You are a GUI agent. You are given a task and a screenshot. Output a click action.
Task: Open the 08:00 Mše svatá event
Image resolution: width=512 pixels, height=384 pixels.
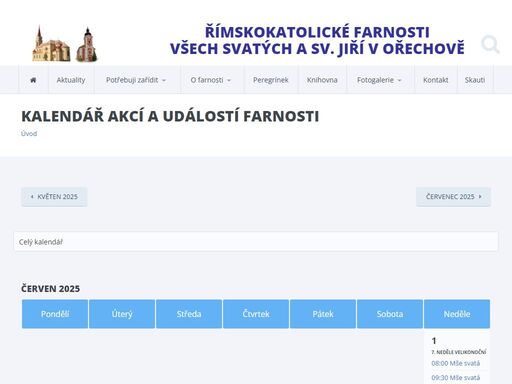click(456, 363)
